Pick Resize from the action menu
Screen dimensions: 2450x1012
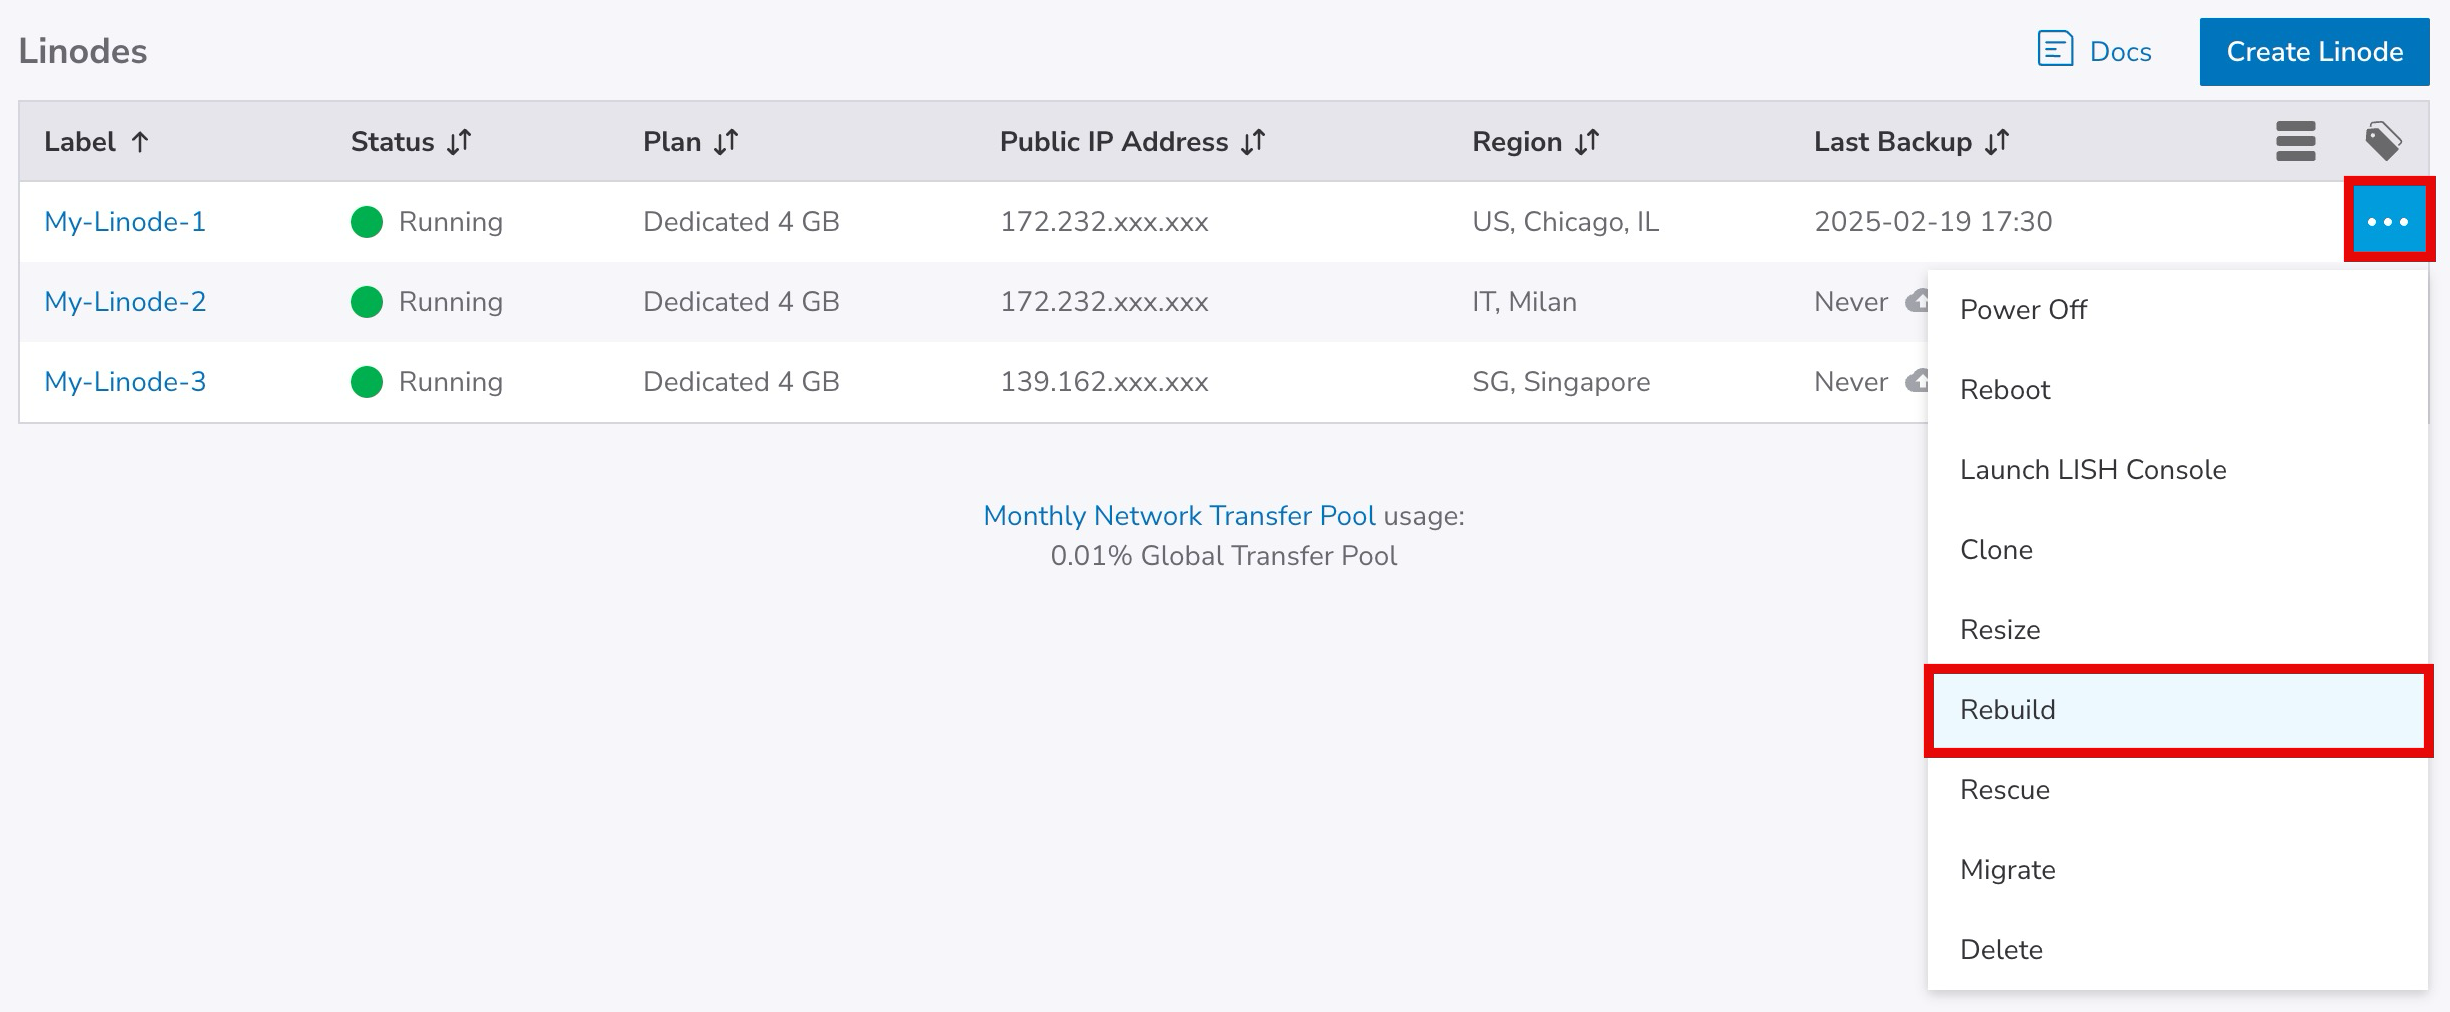[2000, 630]
